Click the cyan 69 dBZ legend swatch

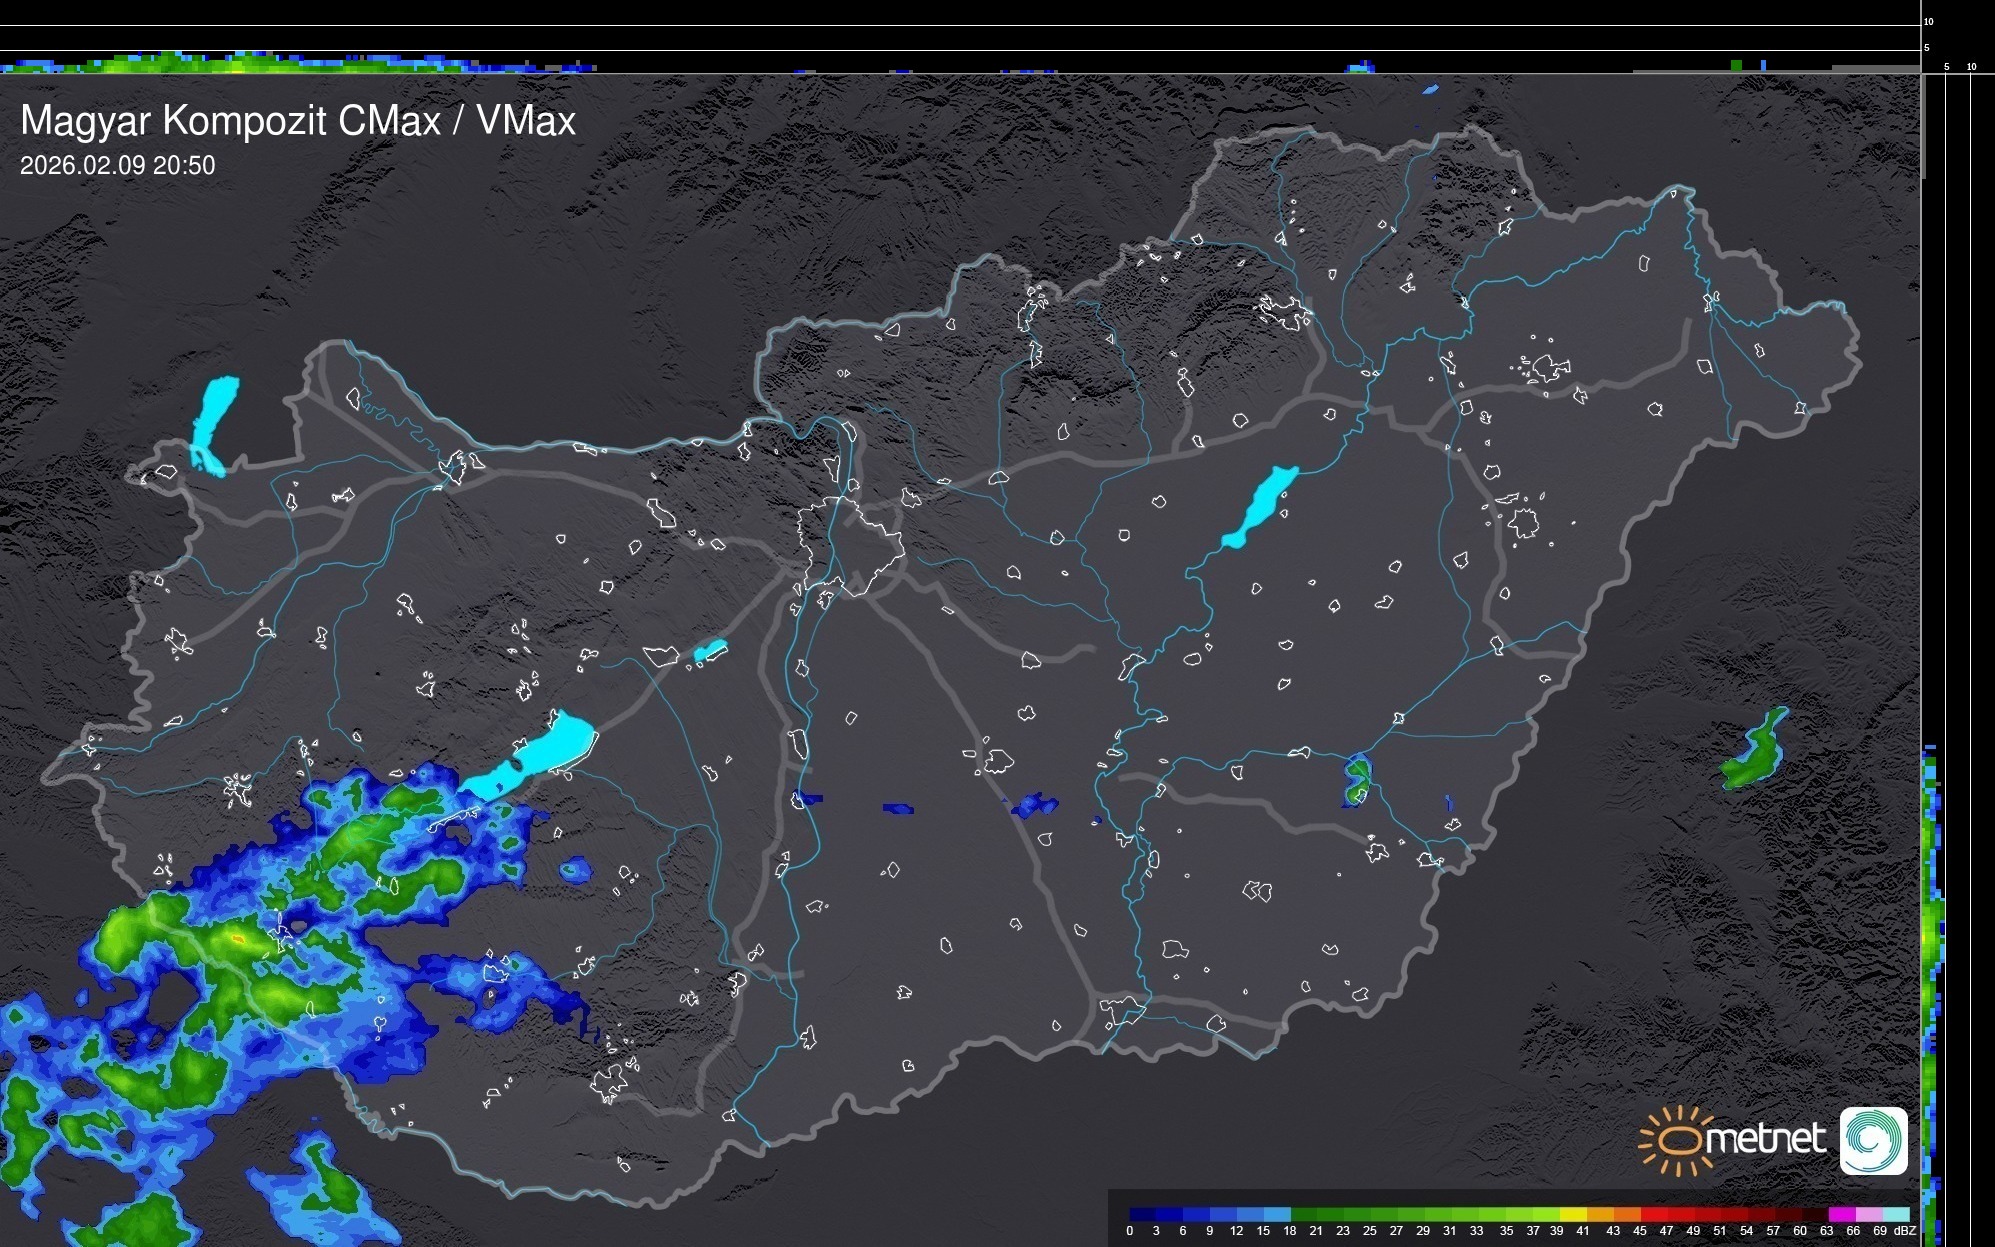[x=1895, y=1214]
